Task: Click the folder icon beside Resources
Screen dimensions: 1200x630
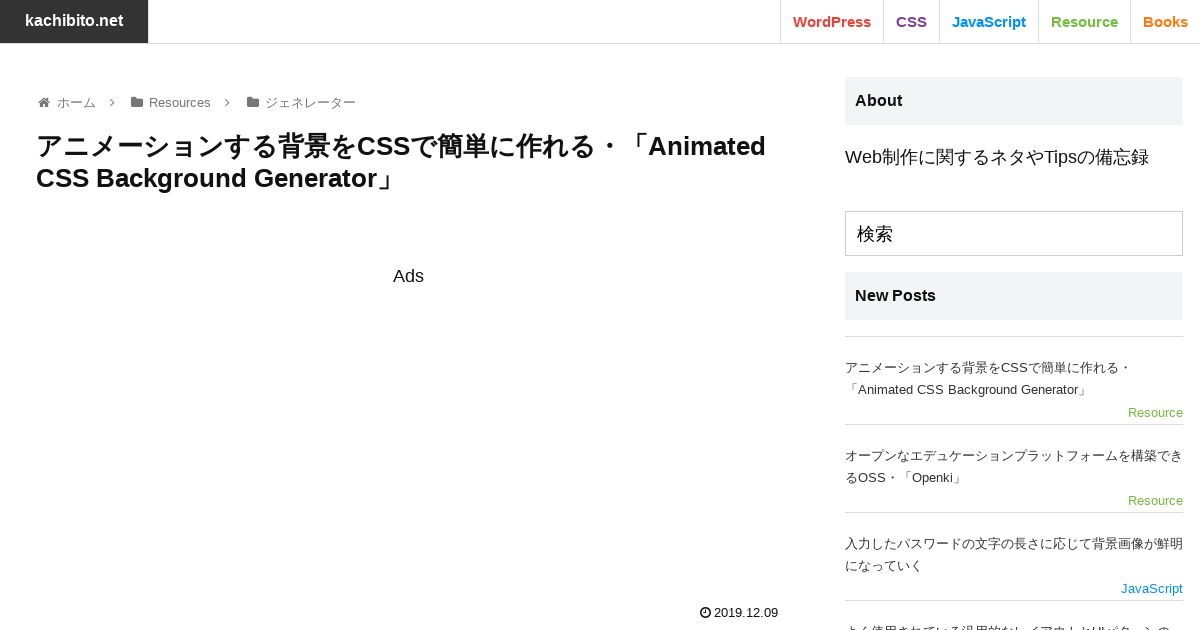Action: point(137,102)
